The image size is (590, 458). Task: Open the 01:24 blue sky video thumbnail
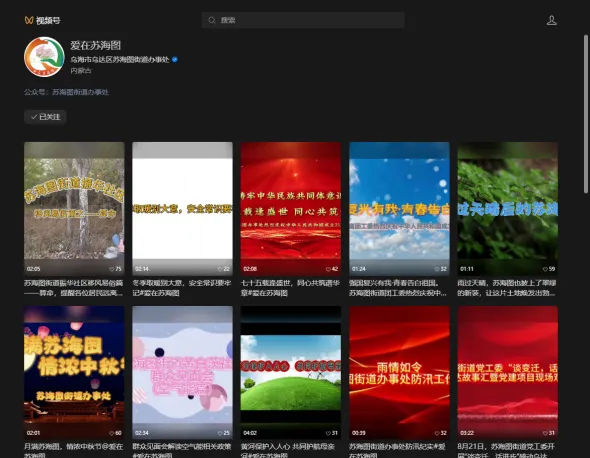click(399, 208)
